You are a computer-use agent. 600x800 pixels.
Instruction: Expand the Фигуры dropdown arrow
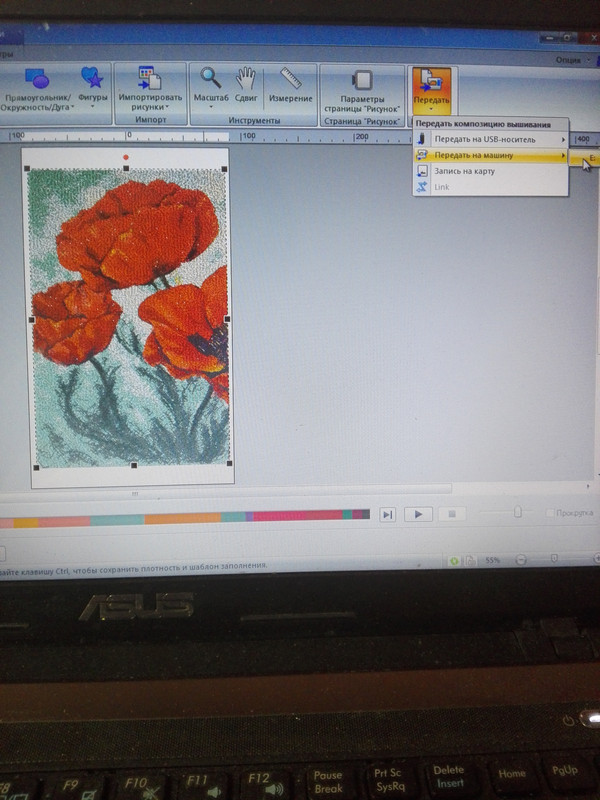click(92, 107)
